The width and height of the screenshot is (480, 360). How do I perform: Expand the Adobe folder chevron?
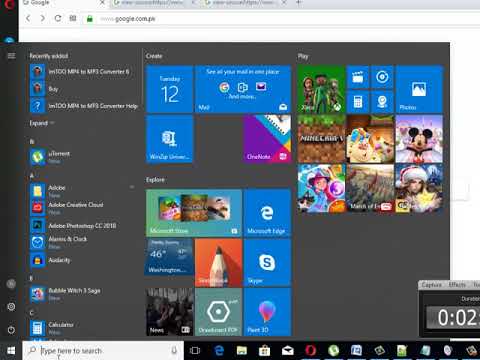click(x=132, y=187)
